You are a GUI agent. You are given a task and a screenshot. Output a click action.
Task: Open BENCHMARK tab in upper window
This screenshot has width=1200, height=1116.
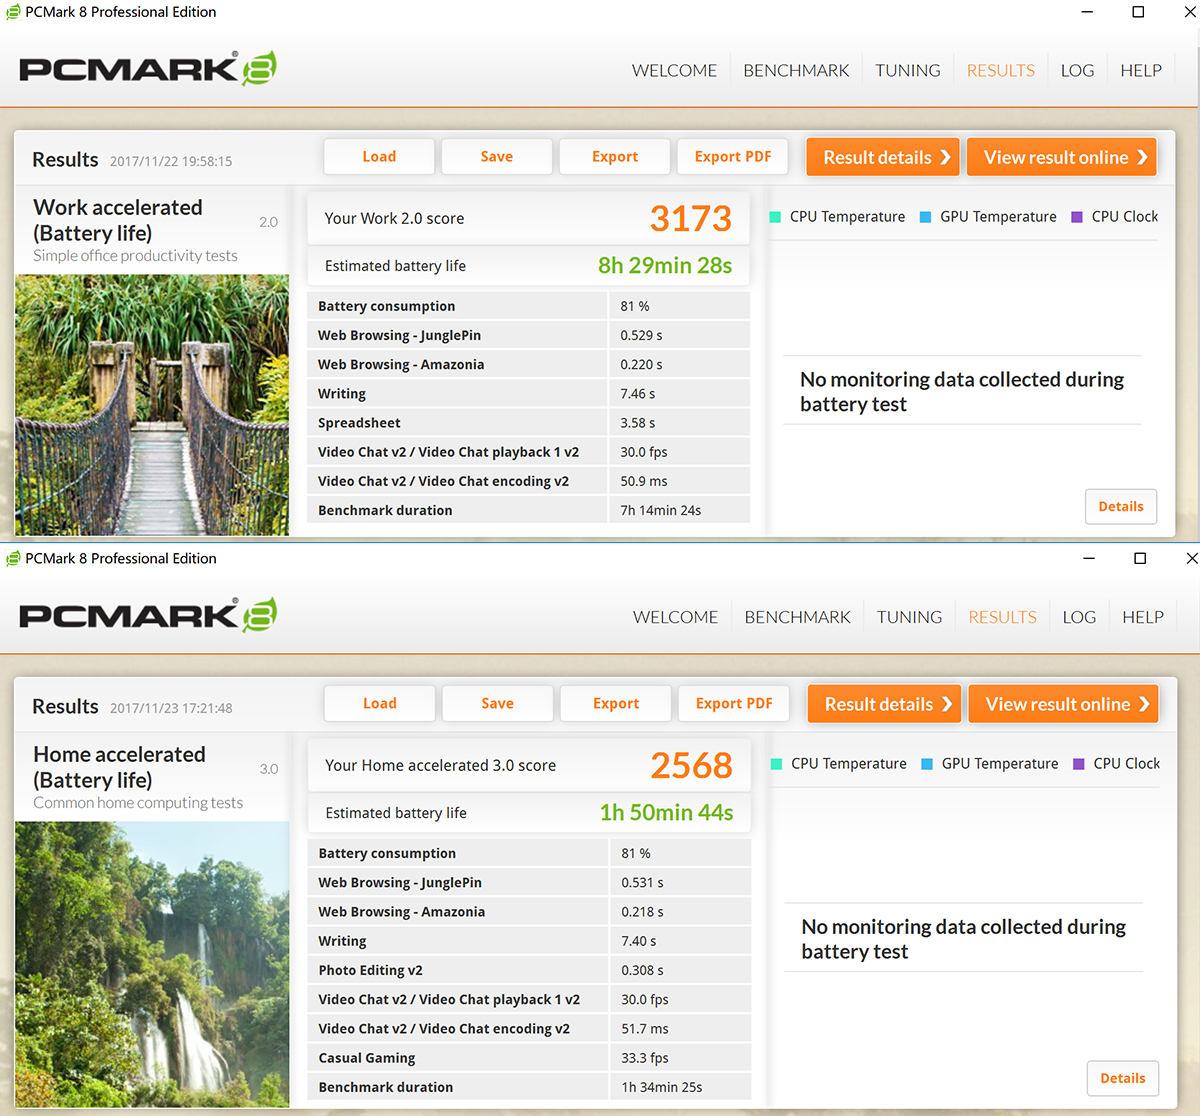click(796, 70)
